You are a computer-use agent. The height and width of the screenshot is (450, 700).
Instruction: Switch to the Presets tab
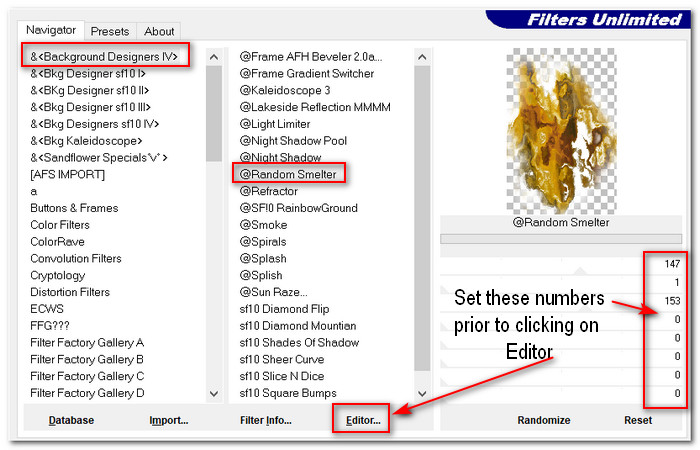point(109,30)
